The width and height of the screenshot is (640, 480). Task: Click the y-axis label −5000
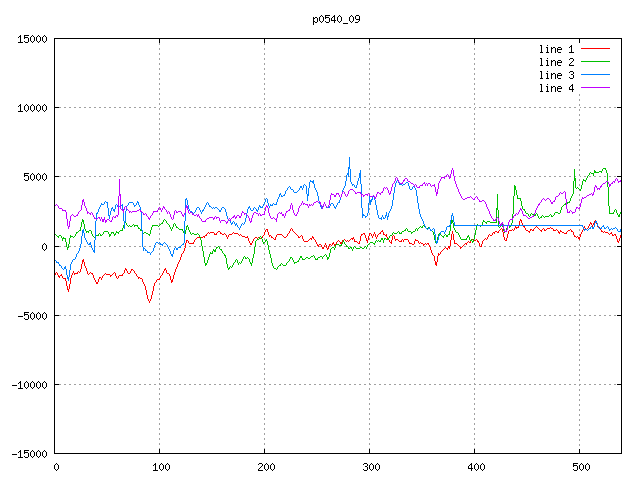tap(32, 316)
